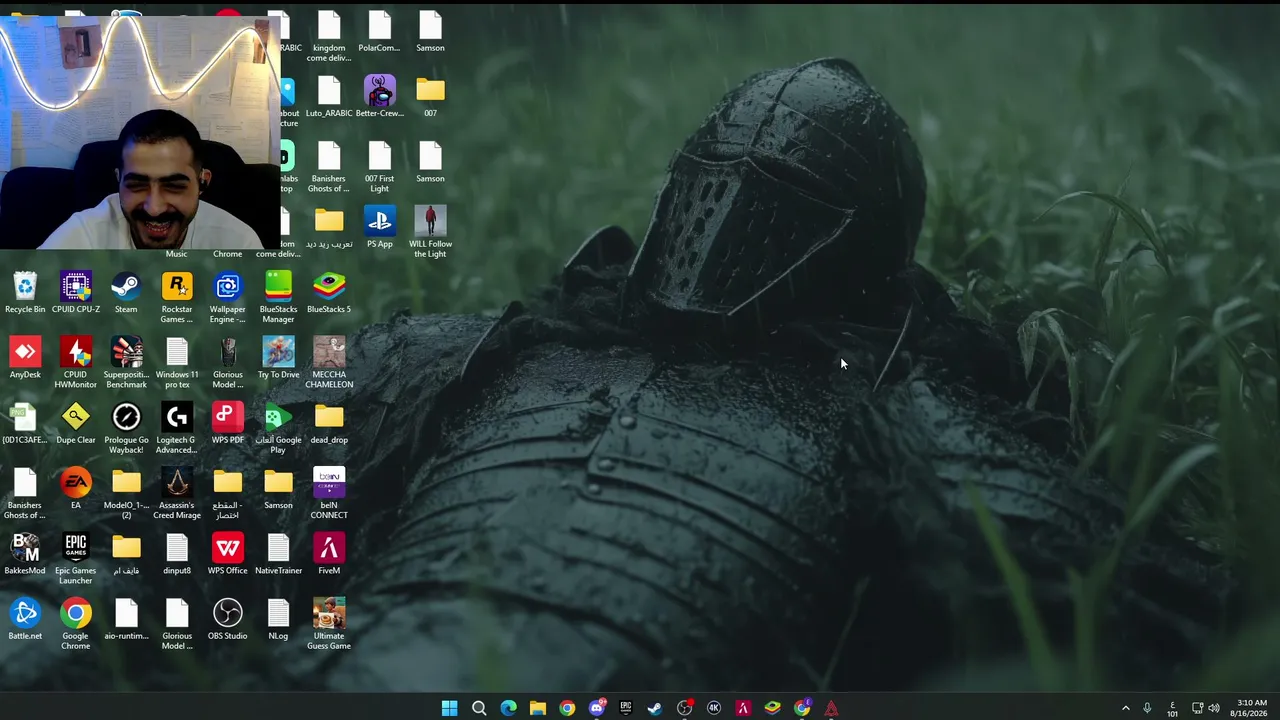
Task: Select the WPS PDF desktop icon
Action: point(228,423)
